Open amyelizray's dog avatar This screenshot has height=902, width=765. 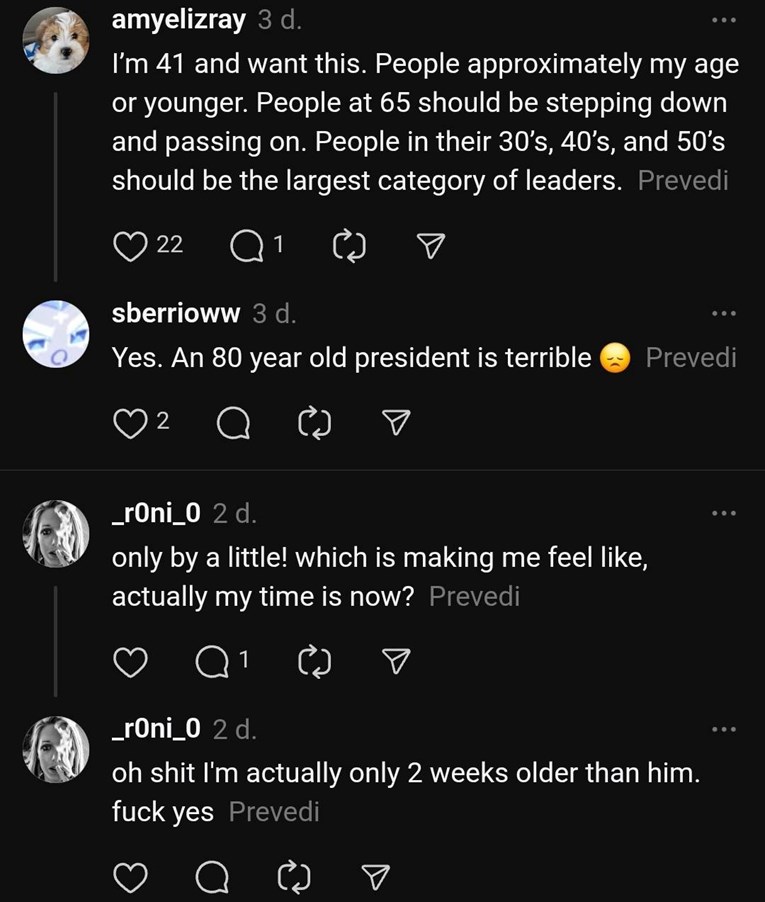click(56, 41)
